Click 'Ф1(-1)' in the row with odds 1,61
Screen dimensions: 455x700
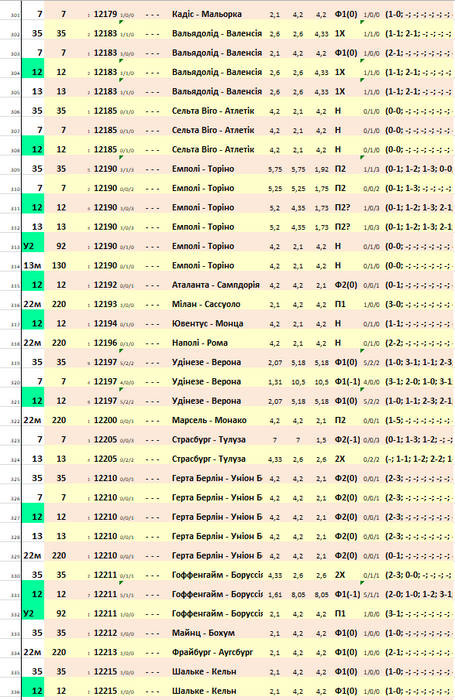tap(347, 594)
